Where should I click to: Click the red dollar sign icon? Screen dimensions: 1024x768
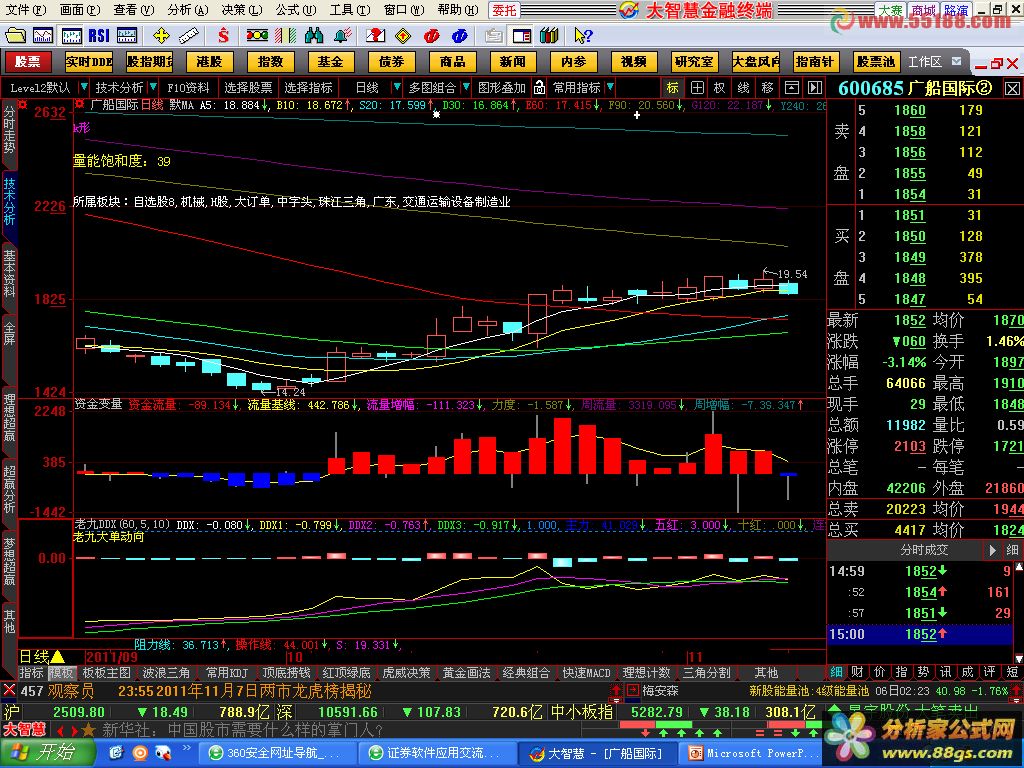tap(223, 35)
